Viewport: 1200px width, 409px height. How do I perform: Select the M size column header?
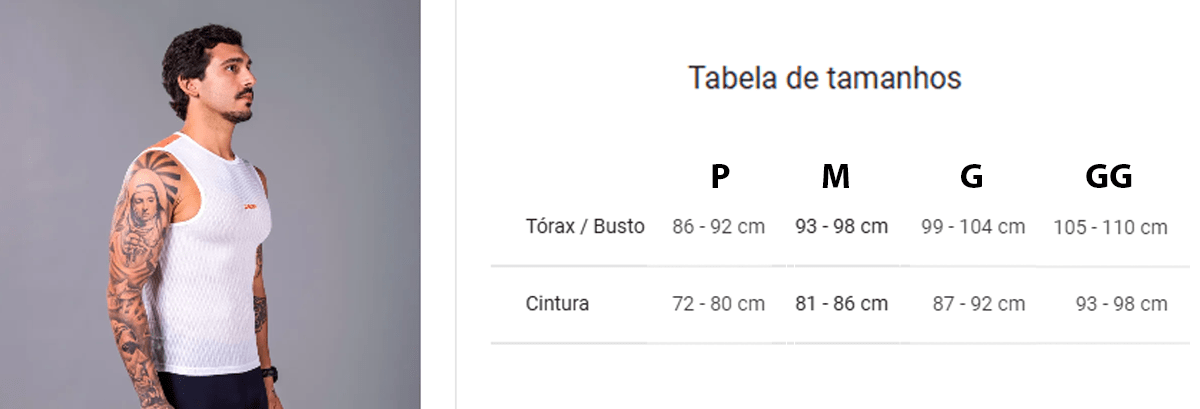point(835,177)
